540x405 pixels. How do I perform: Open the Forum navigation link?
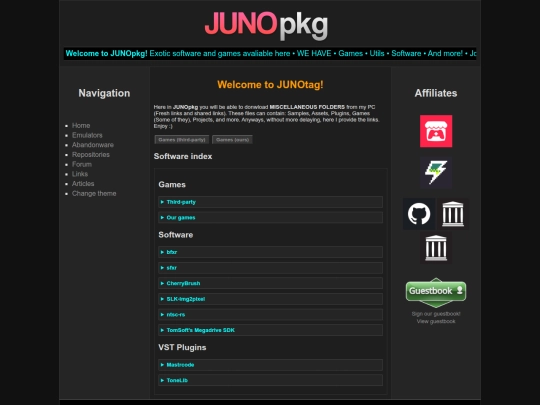pyautogui.click(x=82, y=164)
